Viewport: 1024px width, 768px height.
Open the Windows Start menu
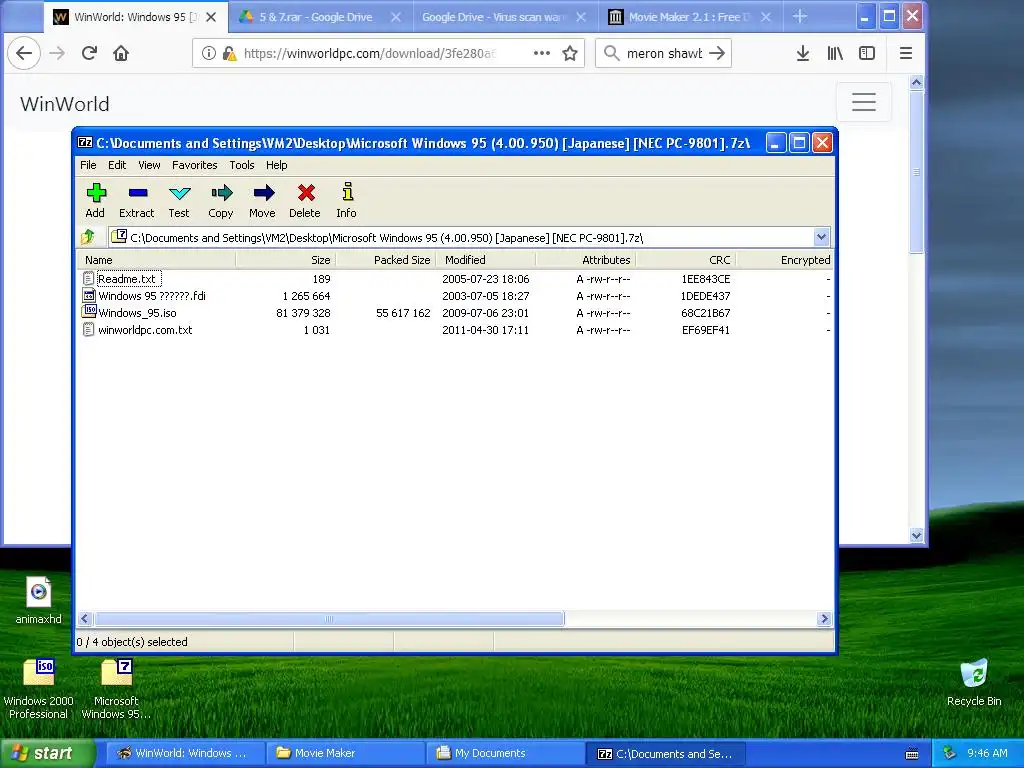[48, 753]
